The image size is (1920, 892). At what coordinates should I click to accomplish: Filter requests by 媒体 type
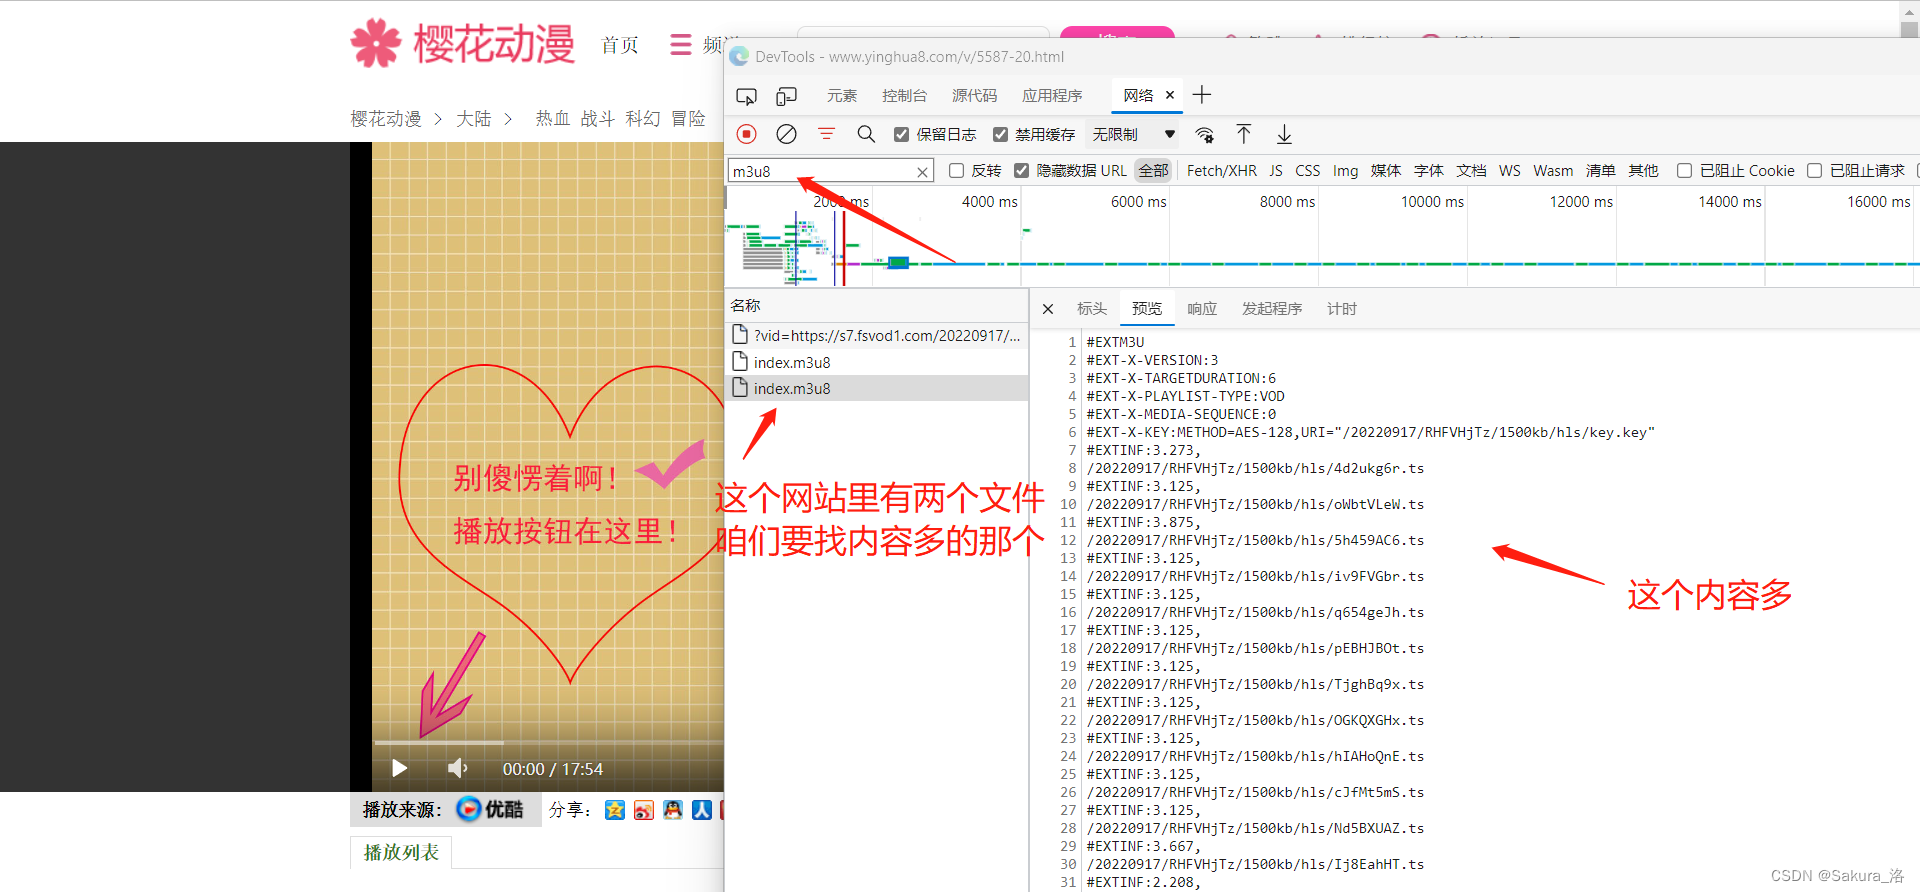[1386, 171]
